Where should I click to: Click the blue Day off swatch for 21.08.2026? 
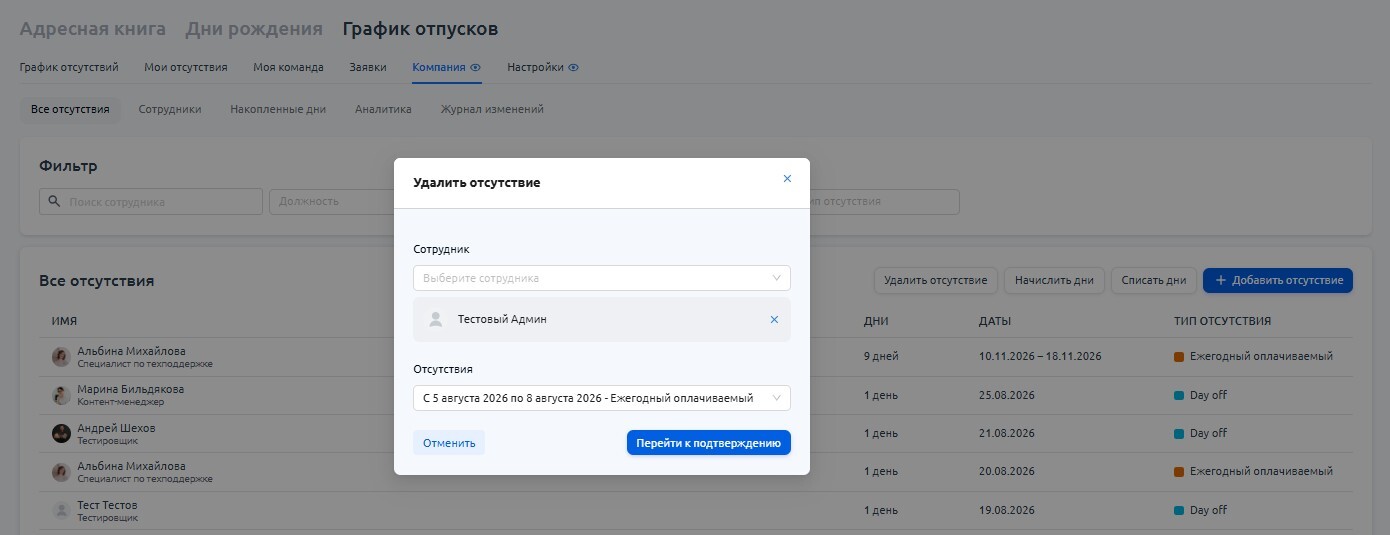[1179, 433]
